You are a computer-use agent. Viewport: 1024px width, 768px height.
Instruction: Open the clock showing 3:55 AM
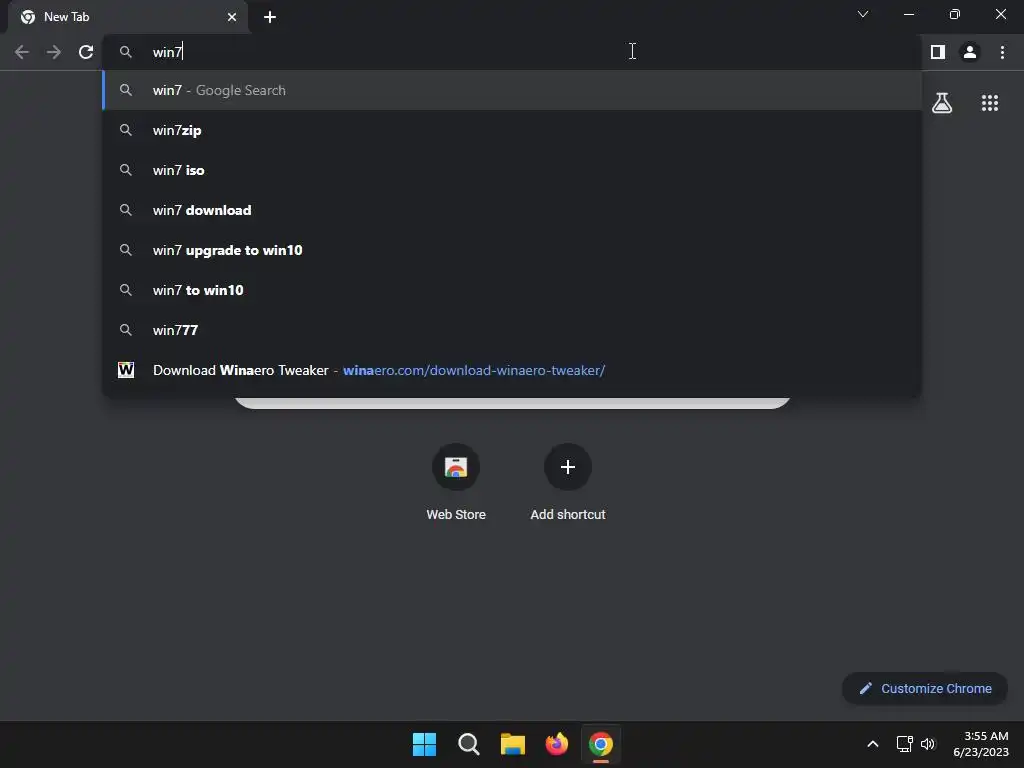(x=981, y=744)
